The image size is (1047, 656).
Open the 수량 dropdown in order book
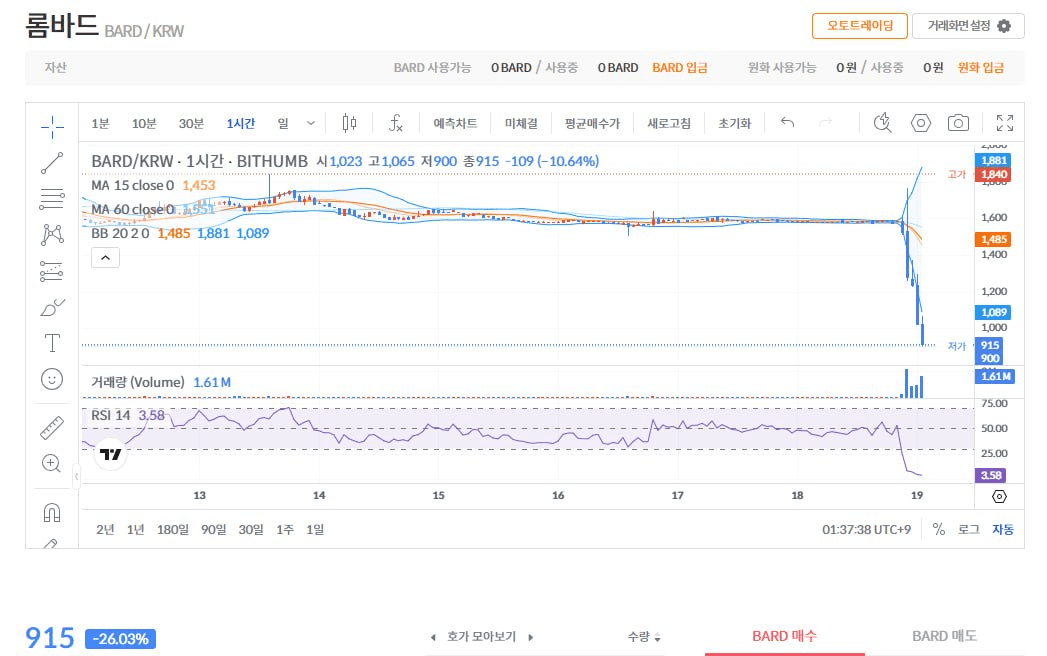pos(644,636)
